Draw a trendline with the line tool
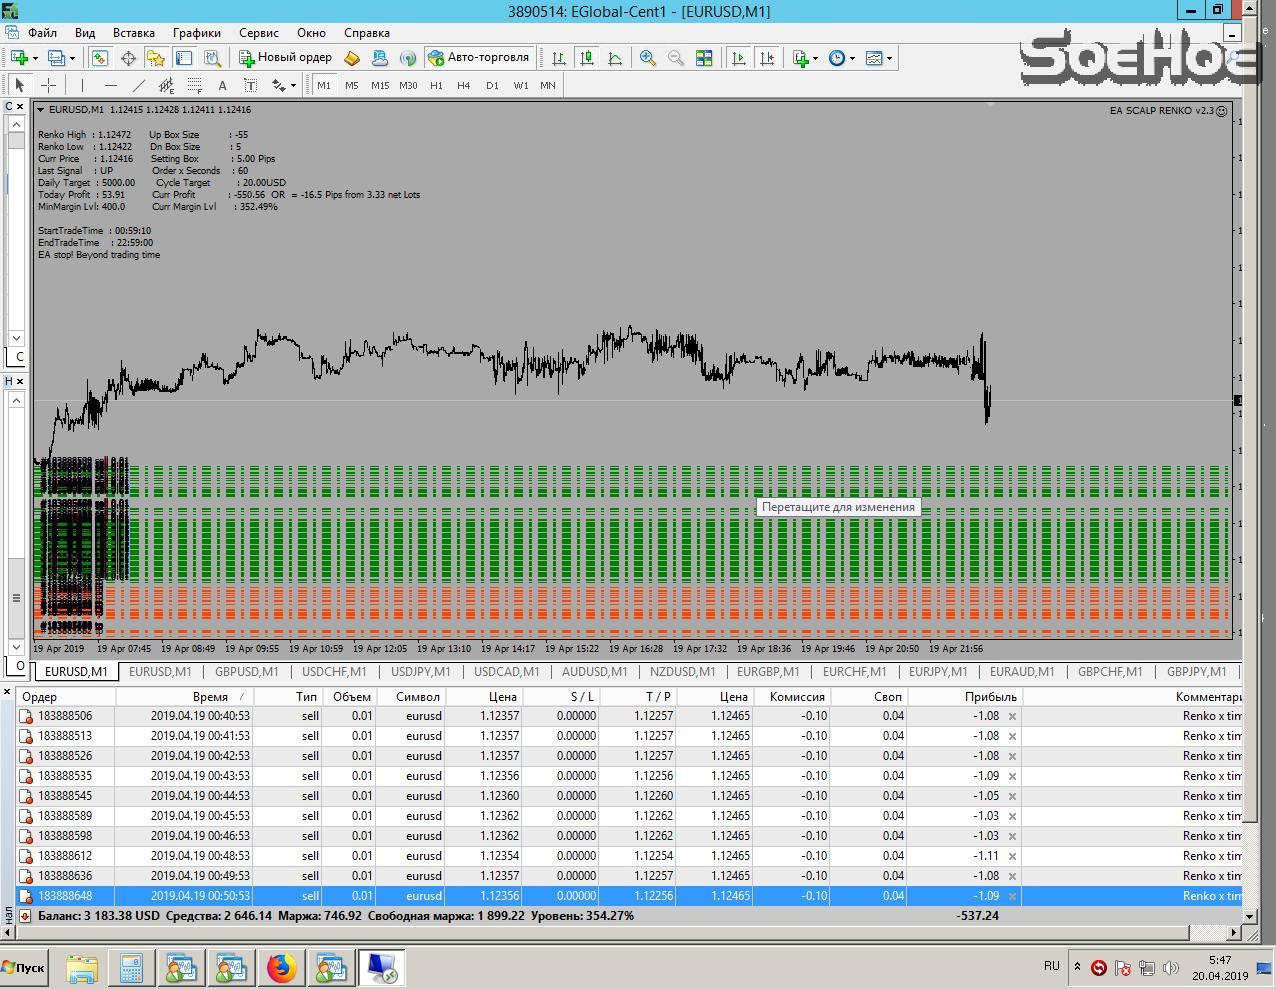Viewport: 1276px width, 989px height. coord(139,85)
